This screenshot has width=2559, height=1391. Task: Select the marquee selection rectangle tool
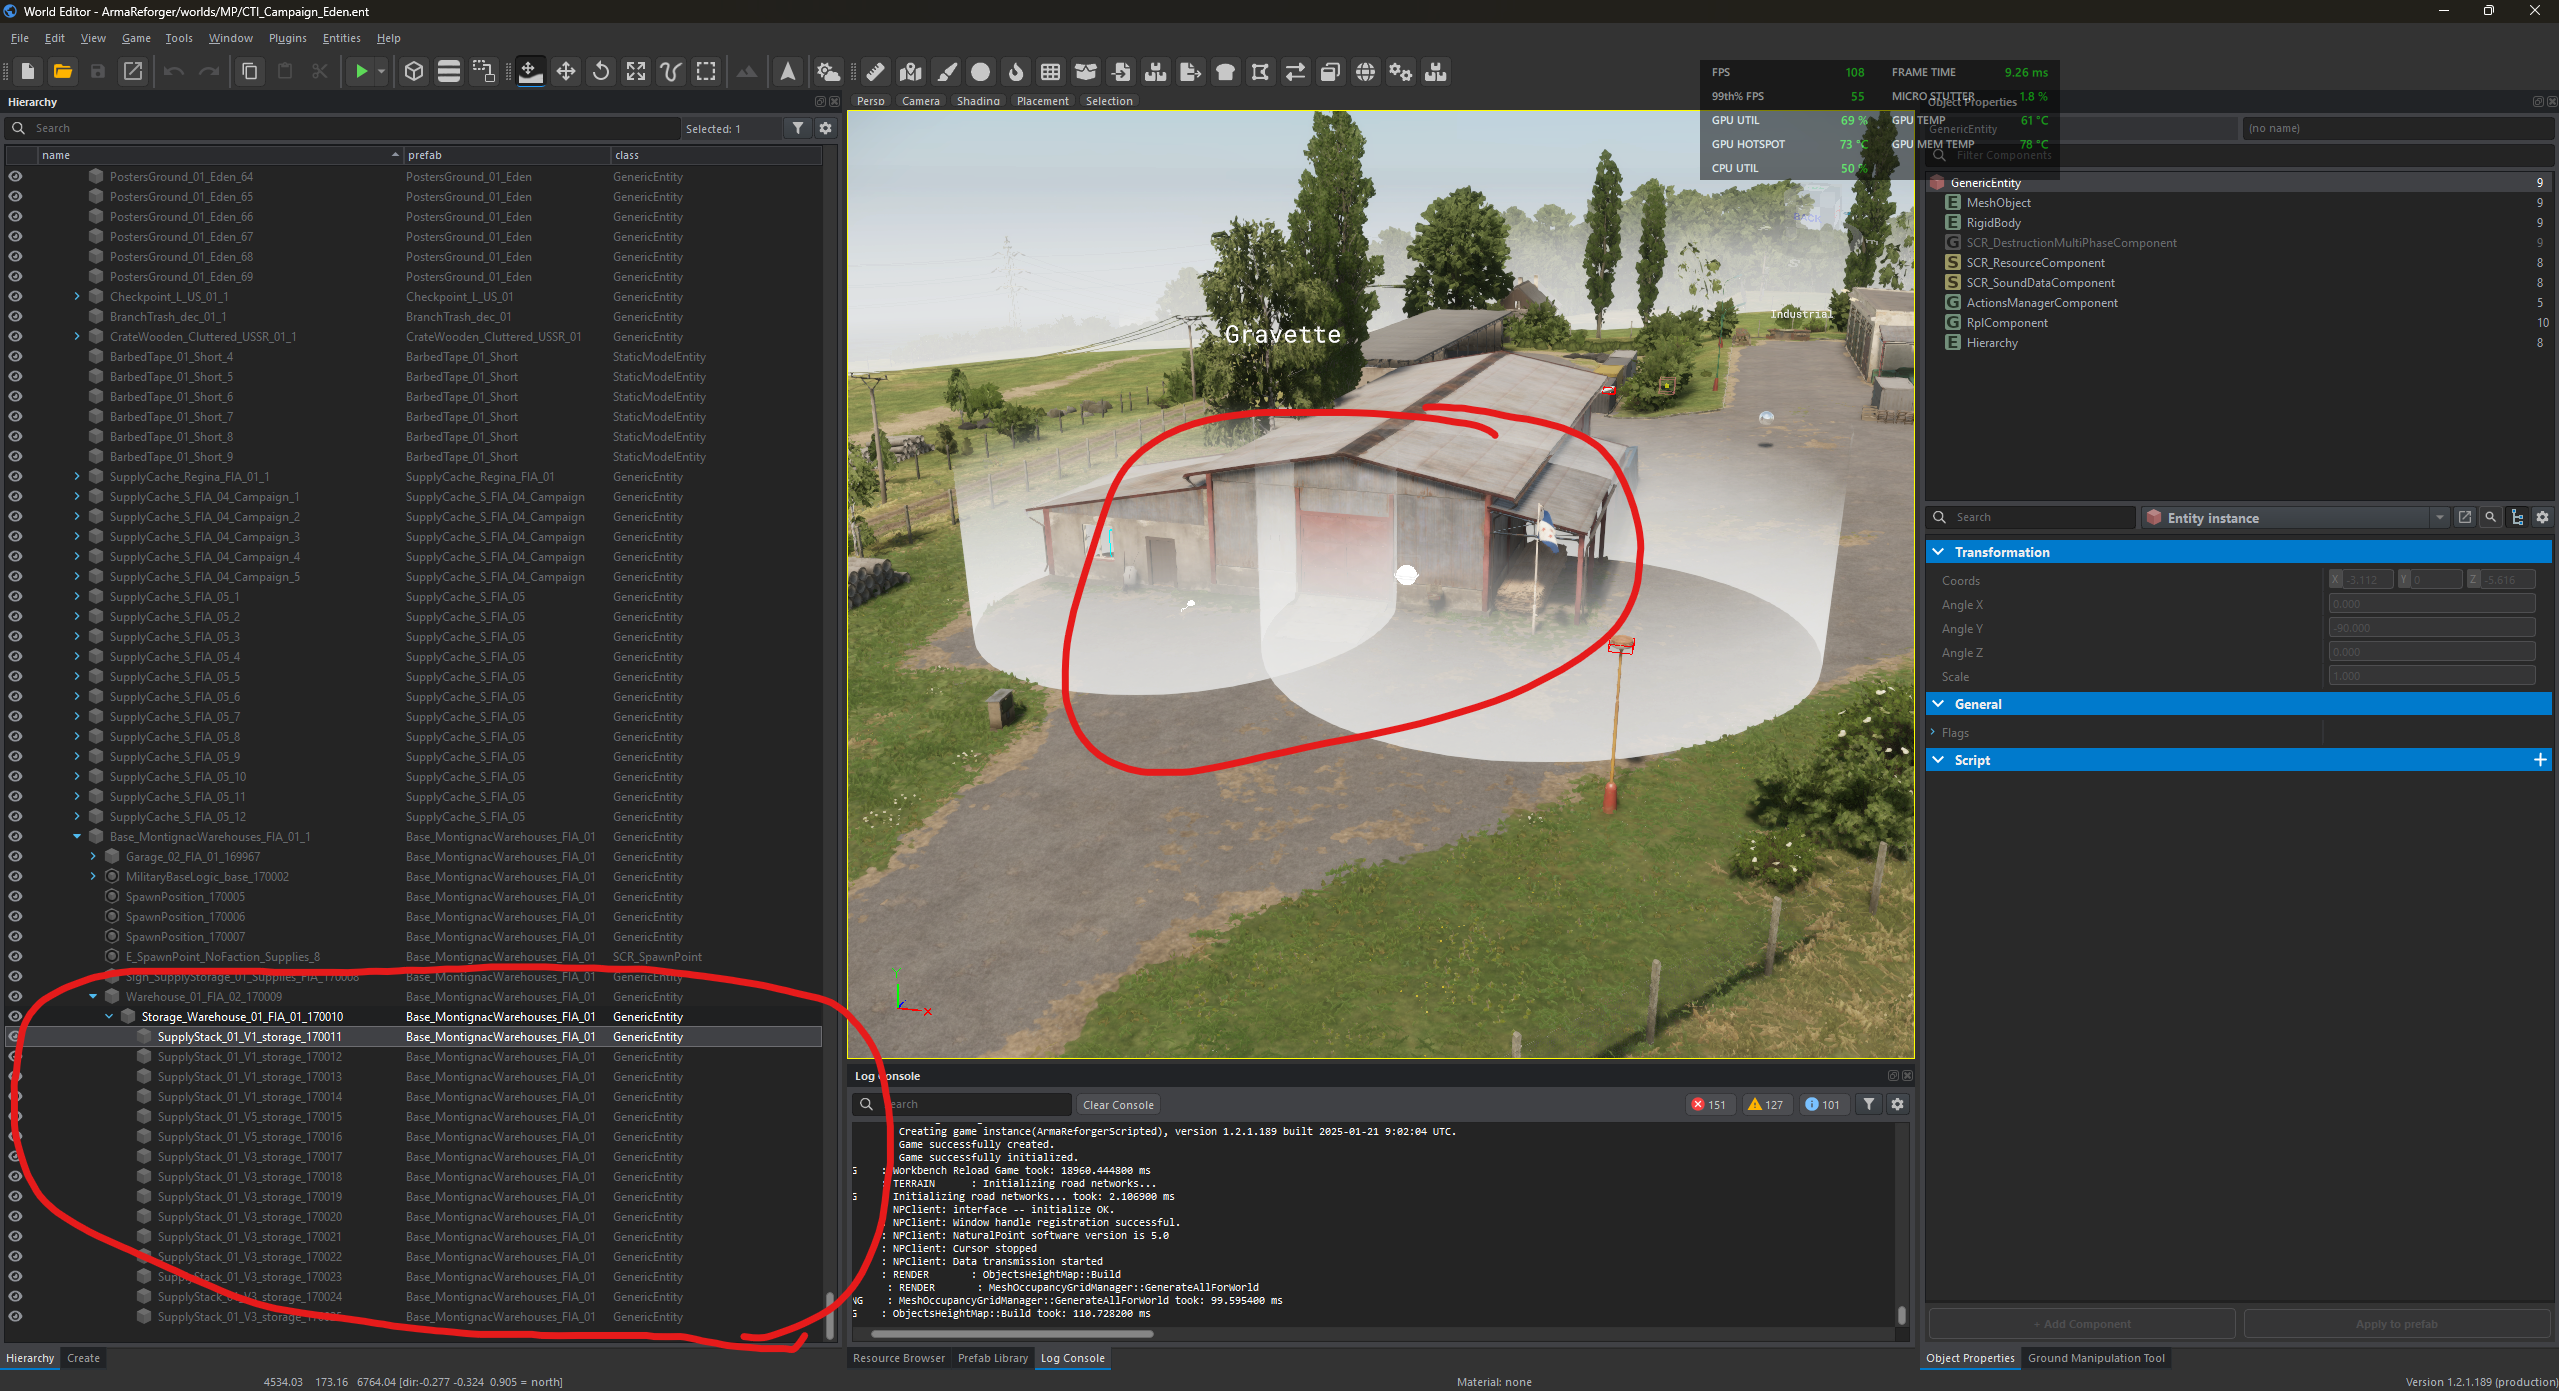click(706, 71)
